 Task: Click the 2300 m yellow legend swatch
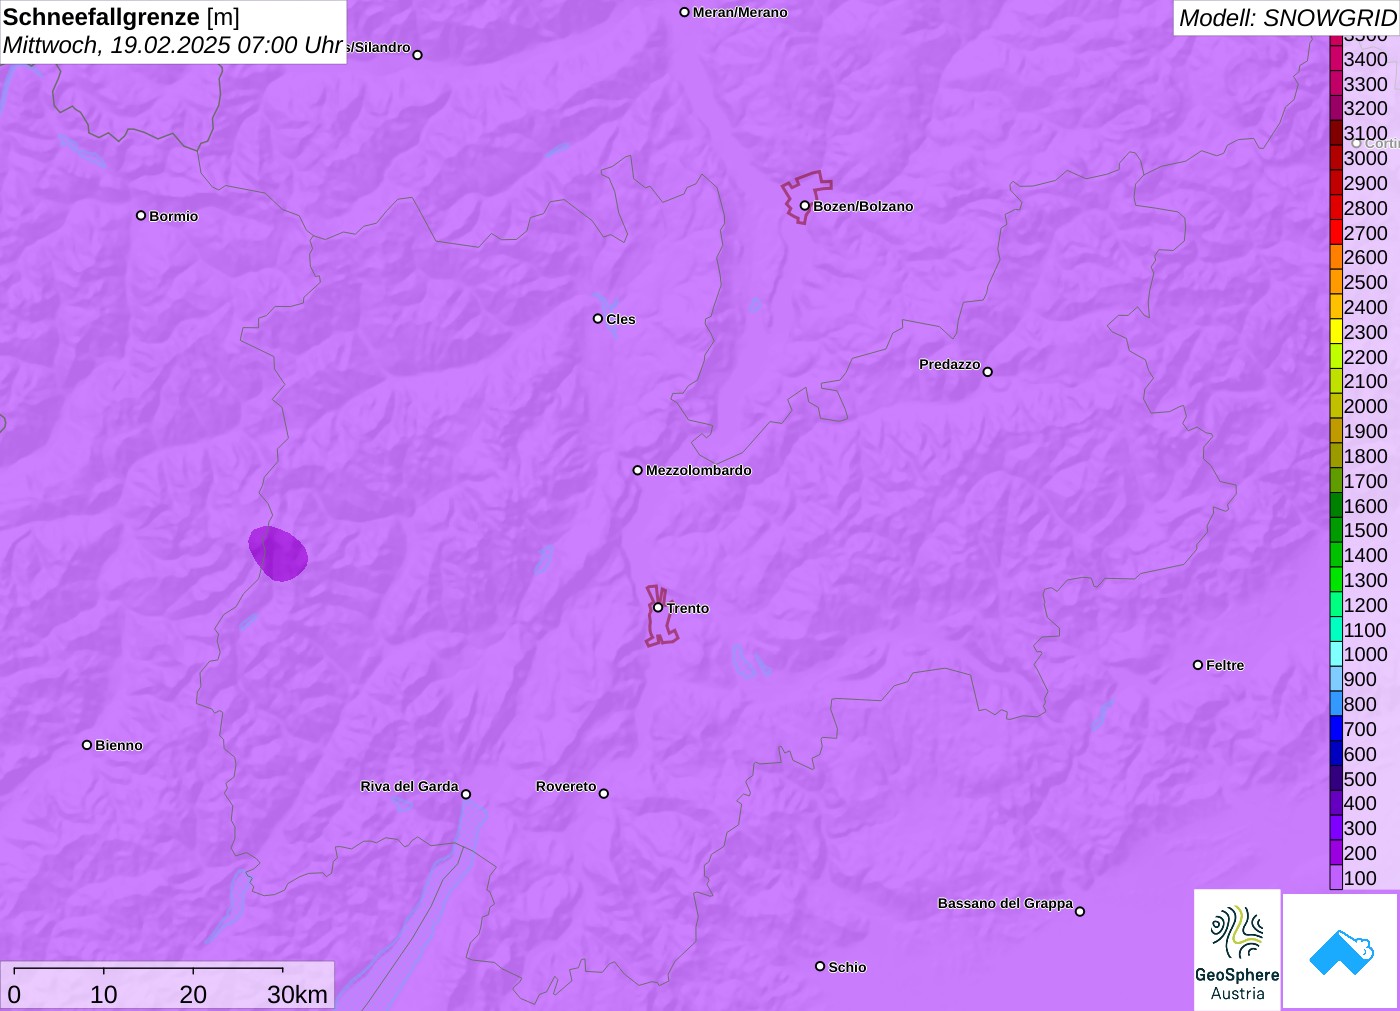coord(1336,332)
